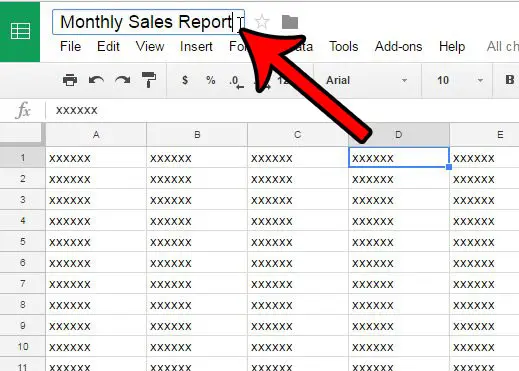Select cell C9
Viewport: 519px width, 371px height.
pos(298,325)
